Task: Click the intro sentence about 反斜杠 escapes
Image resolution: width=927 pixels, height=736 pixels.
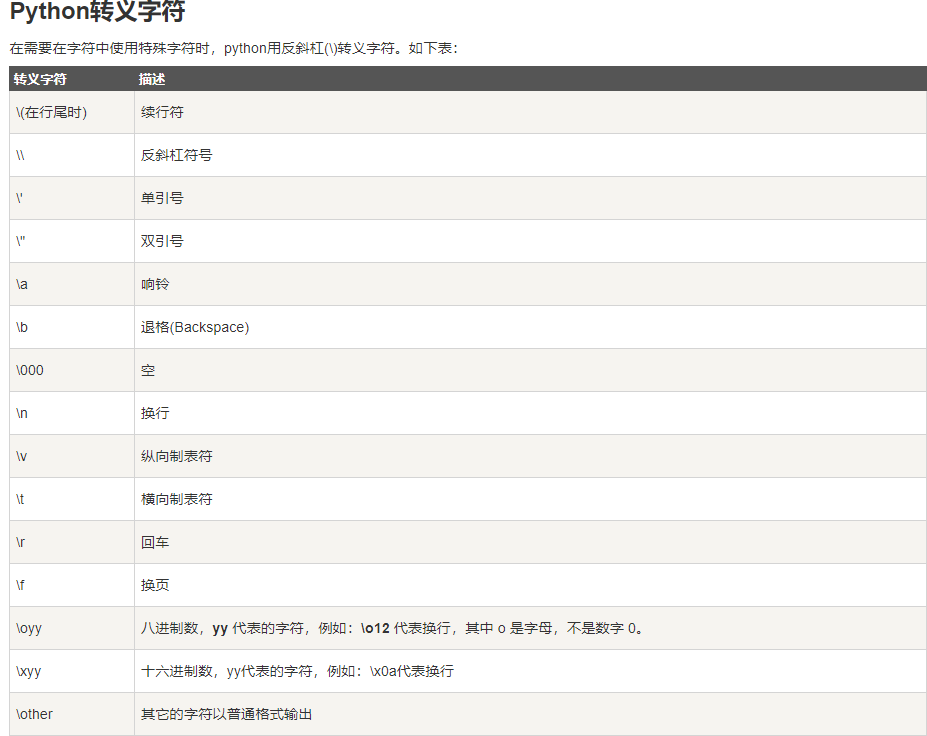Action: coord(234,48)
